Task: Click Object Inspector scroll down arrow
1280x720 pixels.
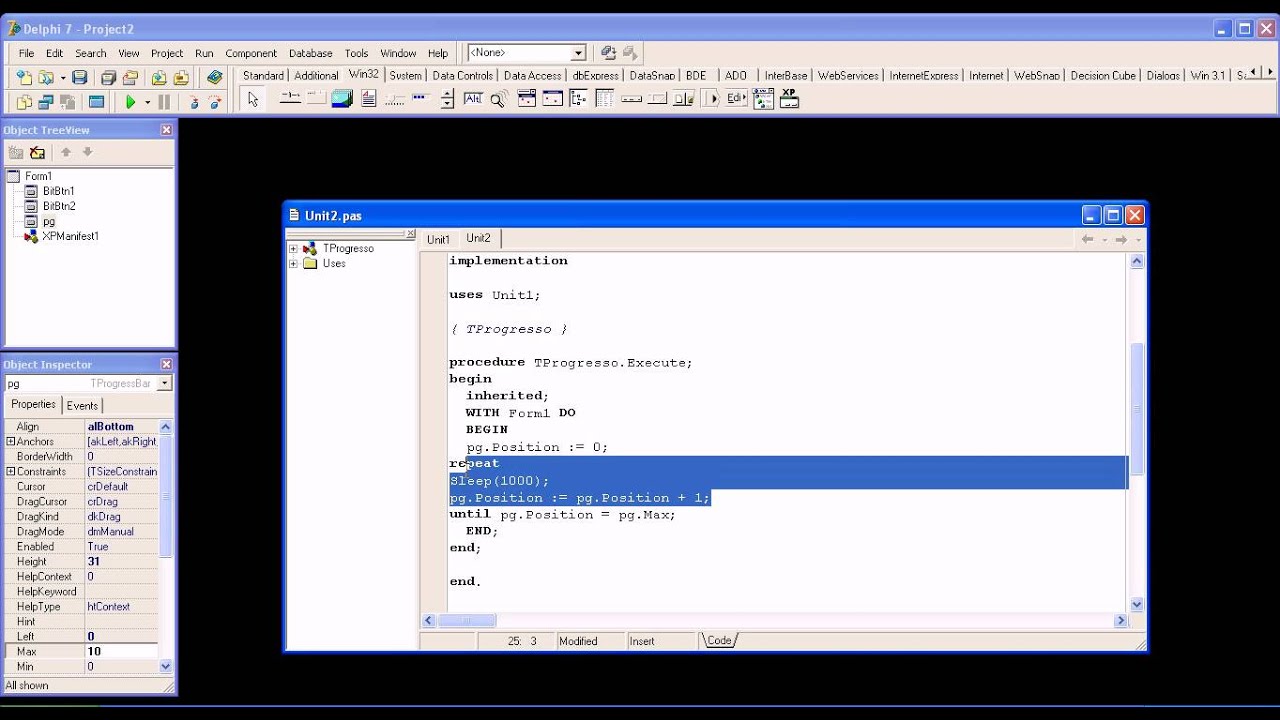Action: click(166, 666)
